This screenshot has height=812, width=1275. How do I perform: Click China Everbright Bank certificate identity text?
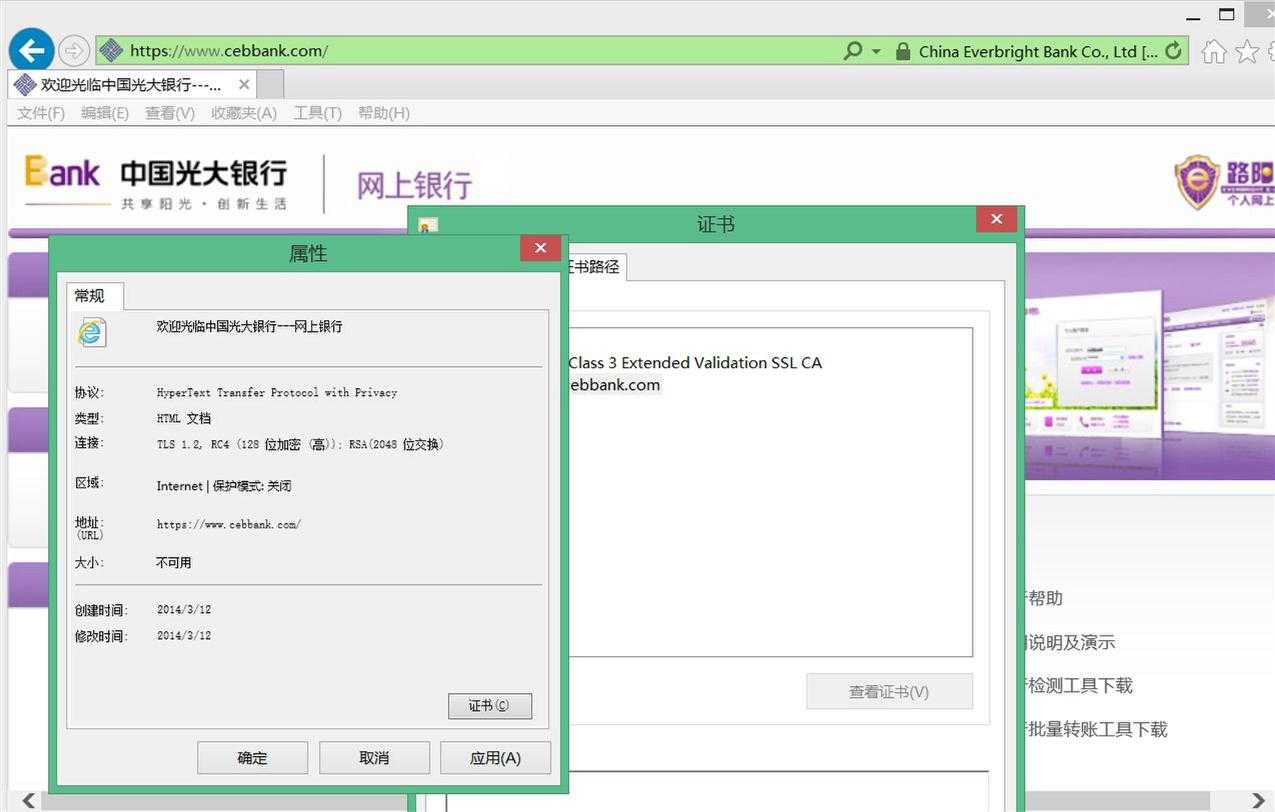click(x=1038, y=51)
